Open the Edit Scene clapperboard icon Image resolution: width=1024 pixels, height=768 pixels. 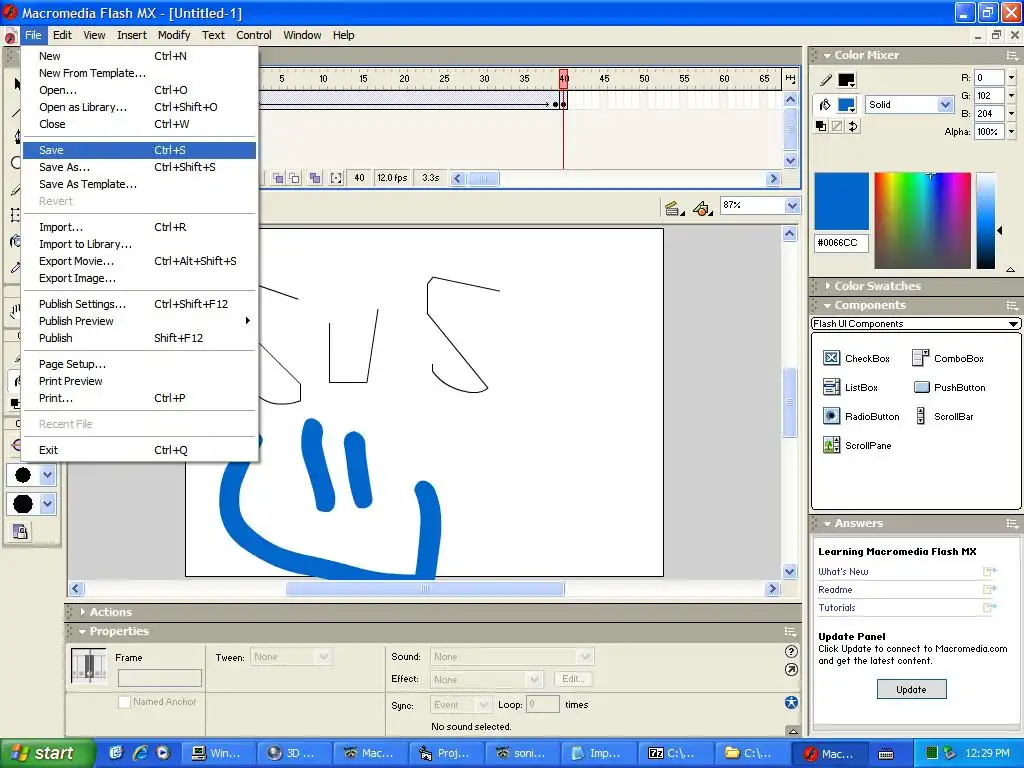(674, 208)
